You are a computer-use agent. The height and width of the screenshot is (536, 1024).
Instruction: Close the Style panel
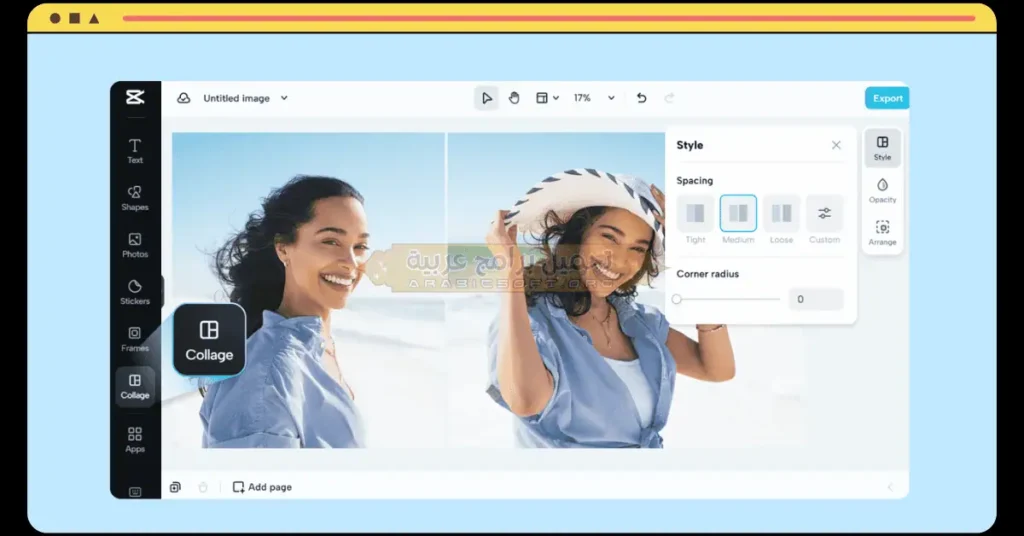point(836,145)
